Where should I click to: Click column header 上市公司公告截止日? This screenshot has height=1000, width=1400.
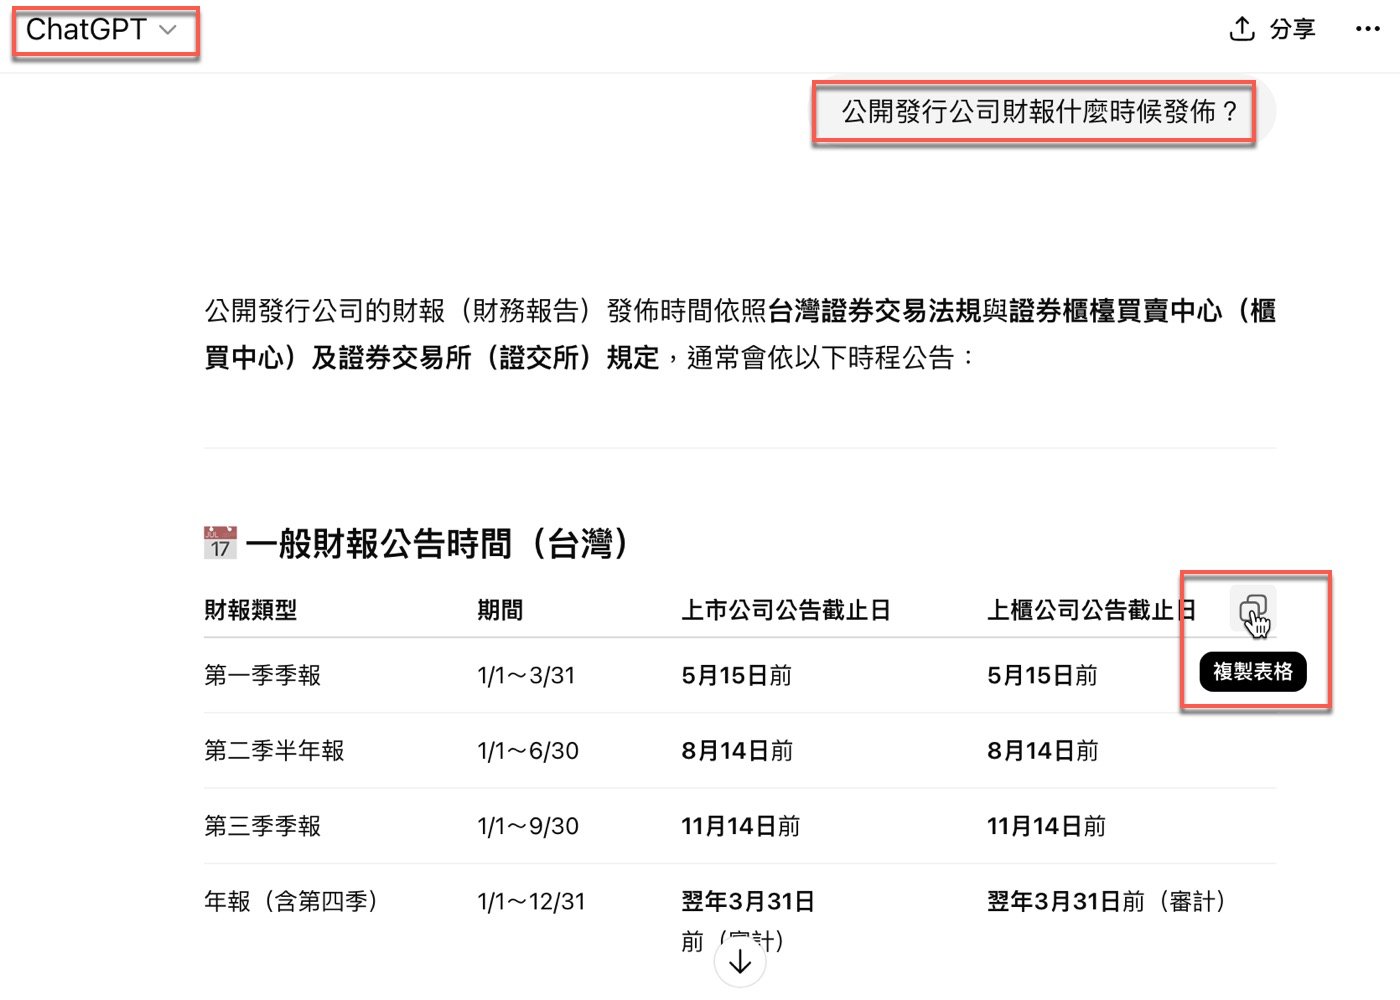[x=786, y=610]
